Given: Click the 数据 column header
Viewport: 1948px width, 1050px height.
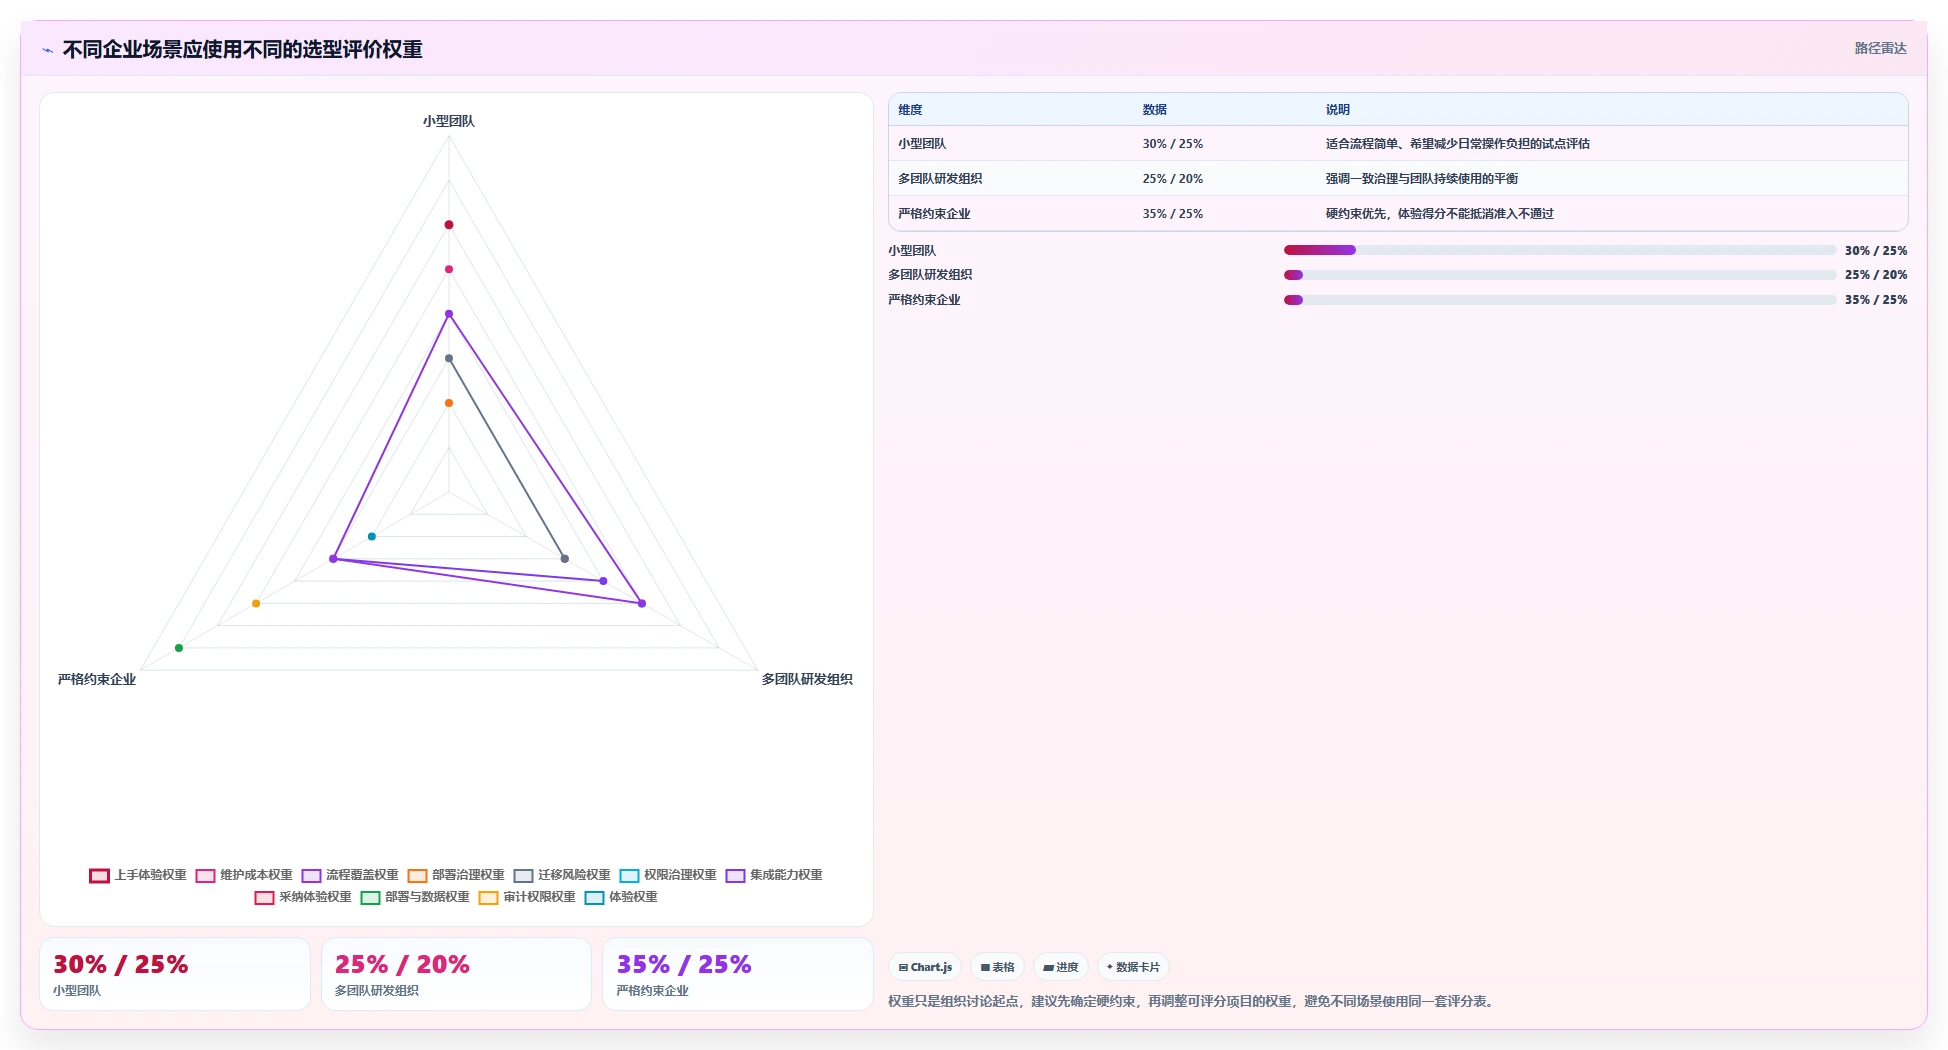Looking at the screenshot, I should (x=1155, y=110).
